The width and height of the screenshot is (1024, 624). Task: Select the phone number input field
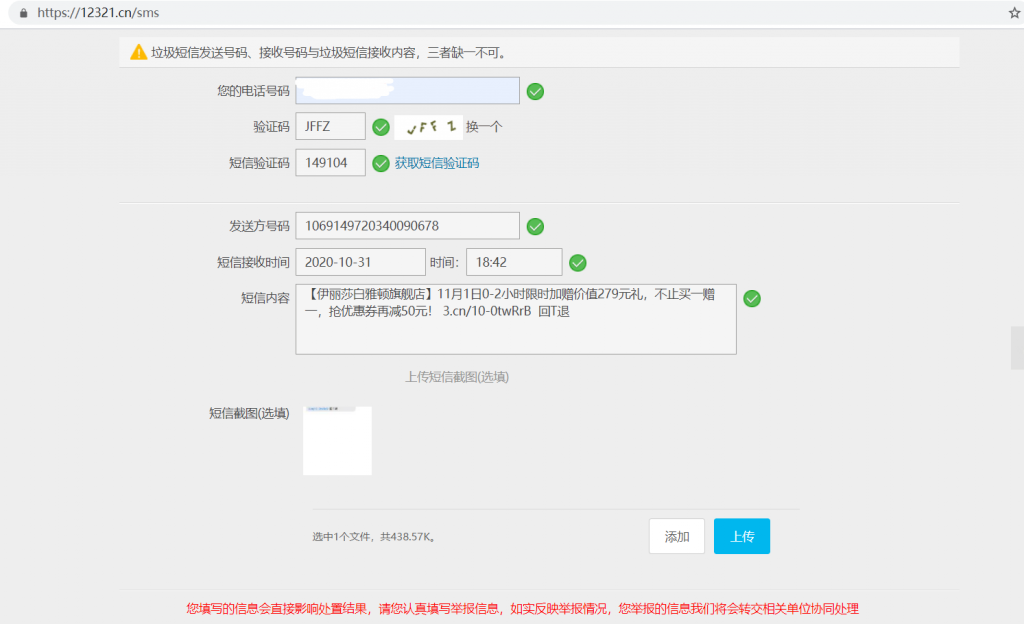(407, 90)
